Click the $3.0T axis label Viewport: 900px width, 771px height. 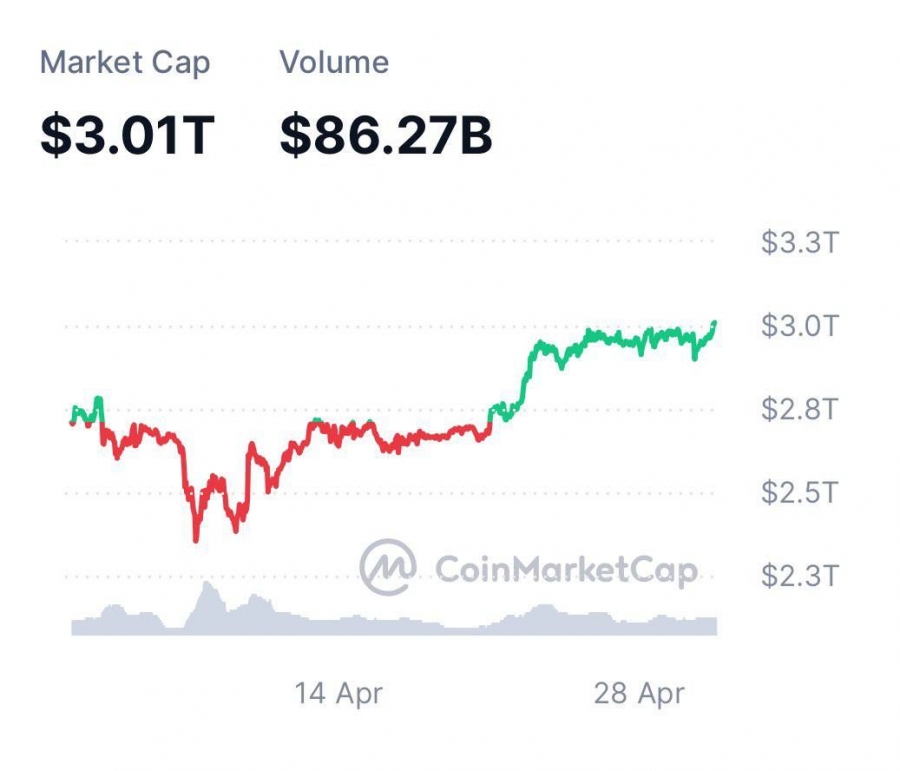coord(800,326)
